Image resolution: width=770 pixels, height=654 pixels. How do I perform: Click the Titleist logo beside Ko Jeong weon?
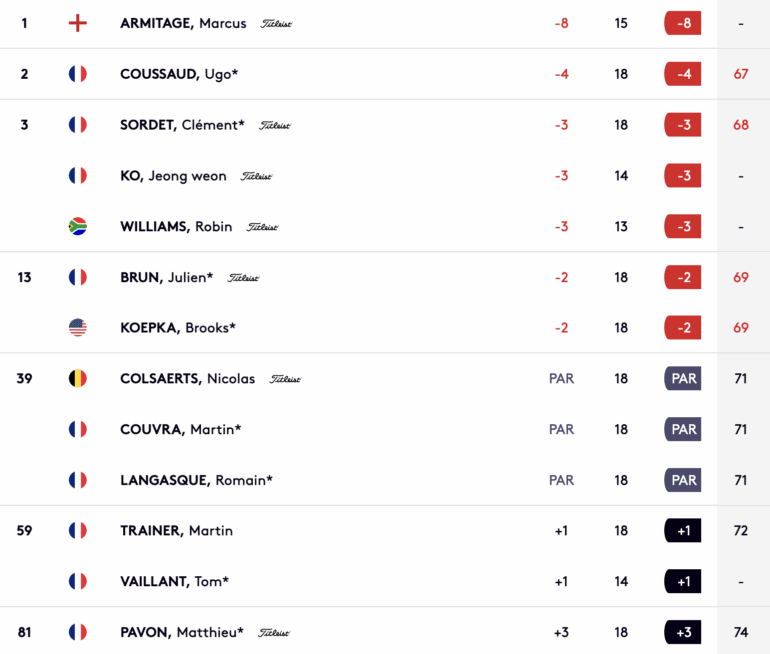pos(256,176)
